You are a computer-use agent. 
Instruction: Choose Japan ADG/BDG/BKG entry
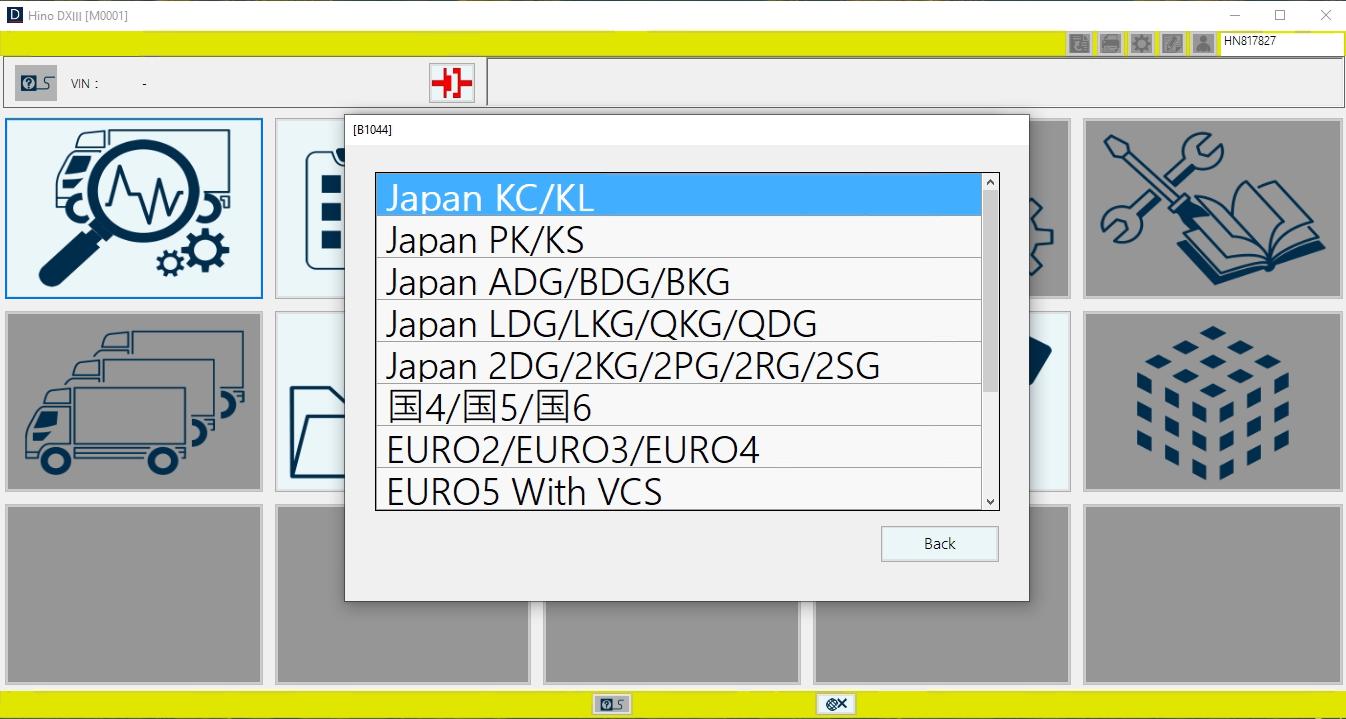[679, 279]
